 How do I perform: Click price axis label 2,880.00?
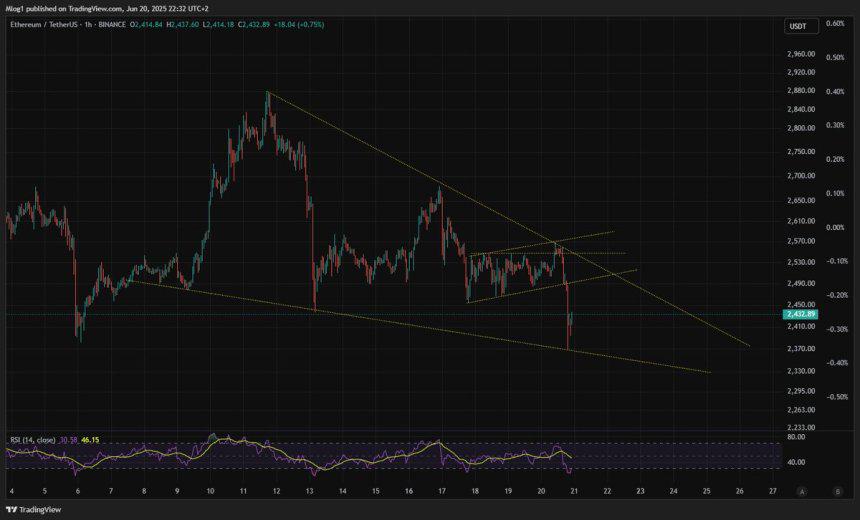800,91
